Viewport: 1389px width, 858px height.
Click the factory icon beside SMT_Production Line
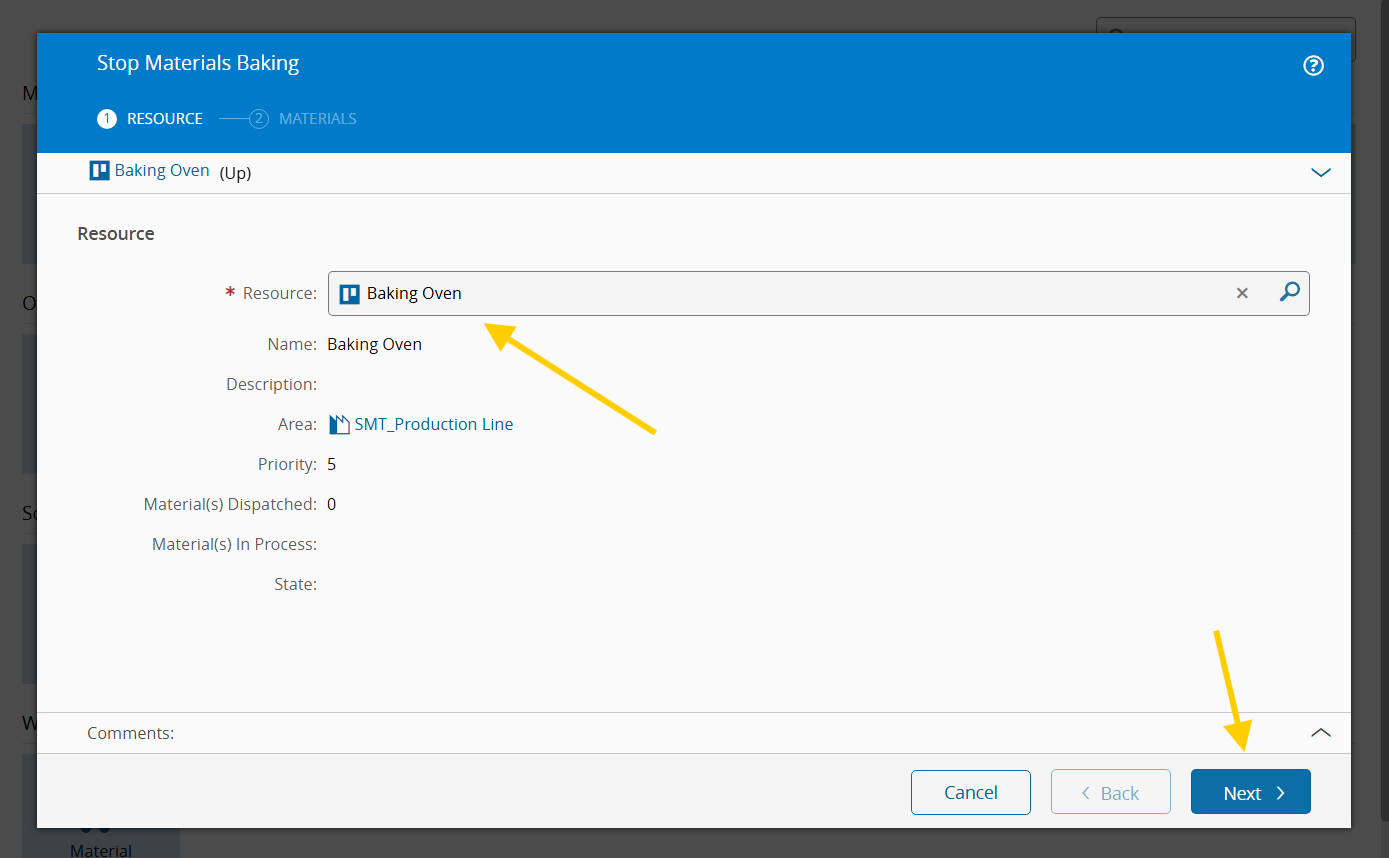pyautogui.click(x=339, y=425)
